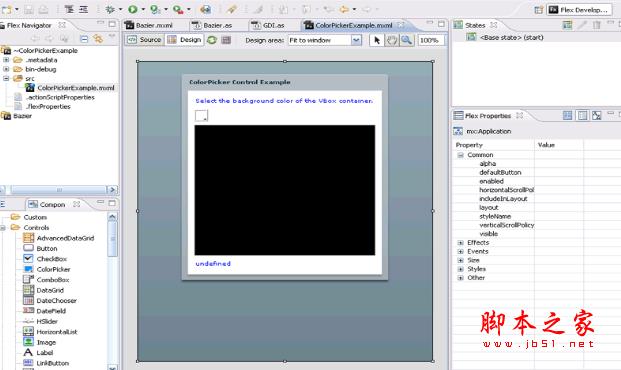Expand the .metadata folder

pos(6,60)
